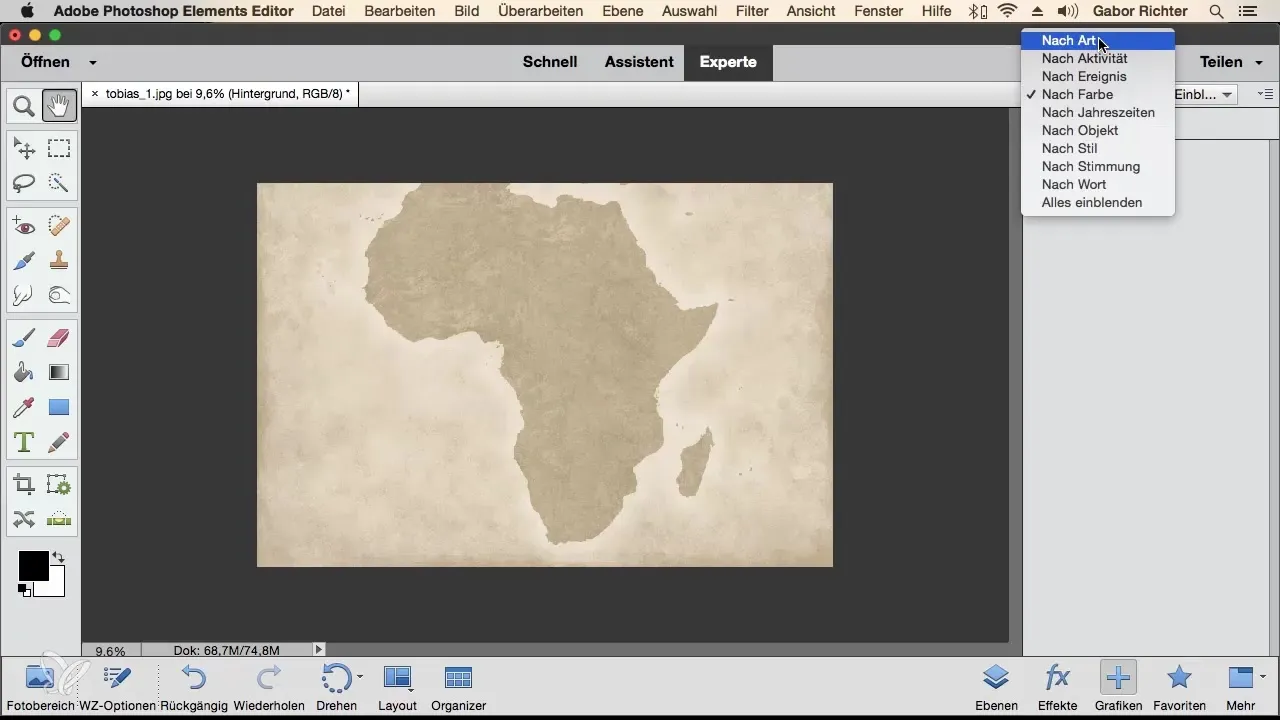
Task: Open the Öffnen dropdown arrow
Action: 93,62
